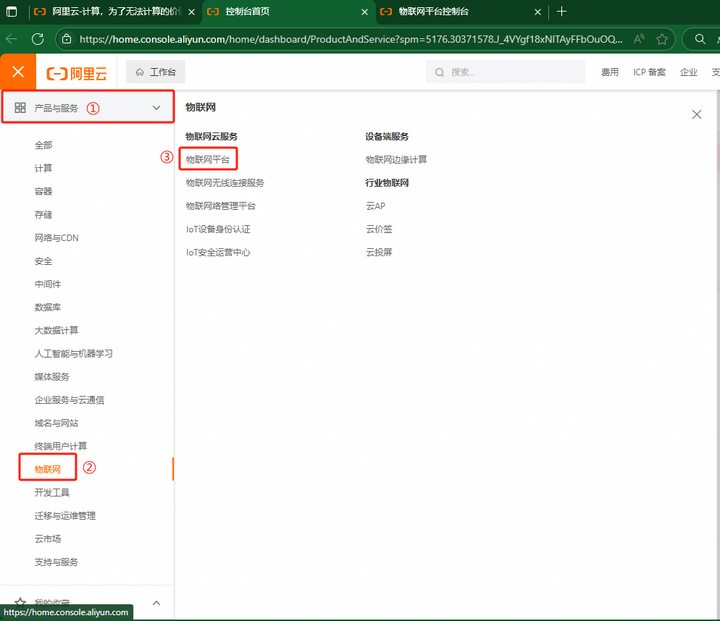Viewport: 720px width, 621px height.
Task: Open the 工作台 home button
Action: [156, 72]
